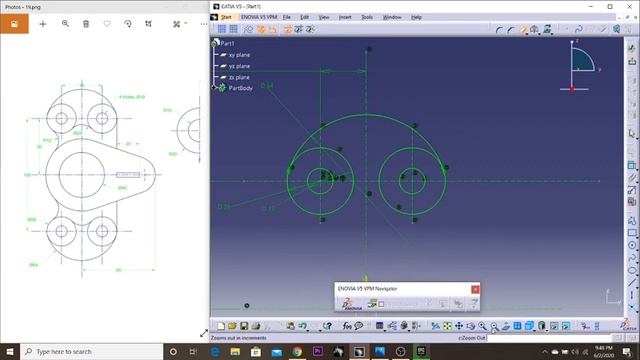Screen dimensions: 640x360
Task: Select the yz plane in the tree
Action: [x=239, y=66]
